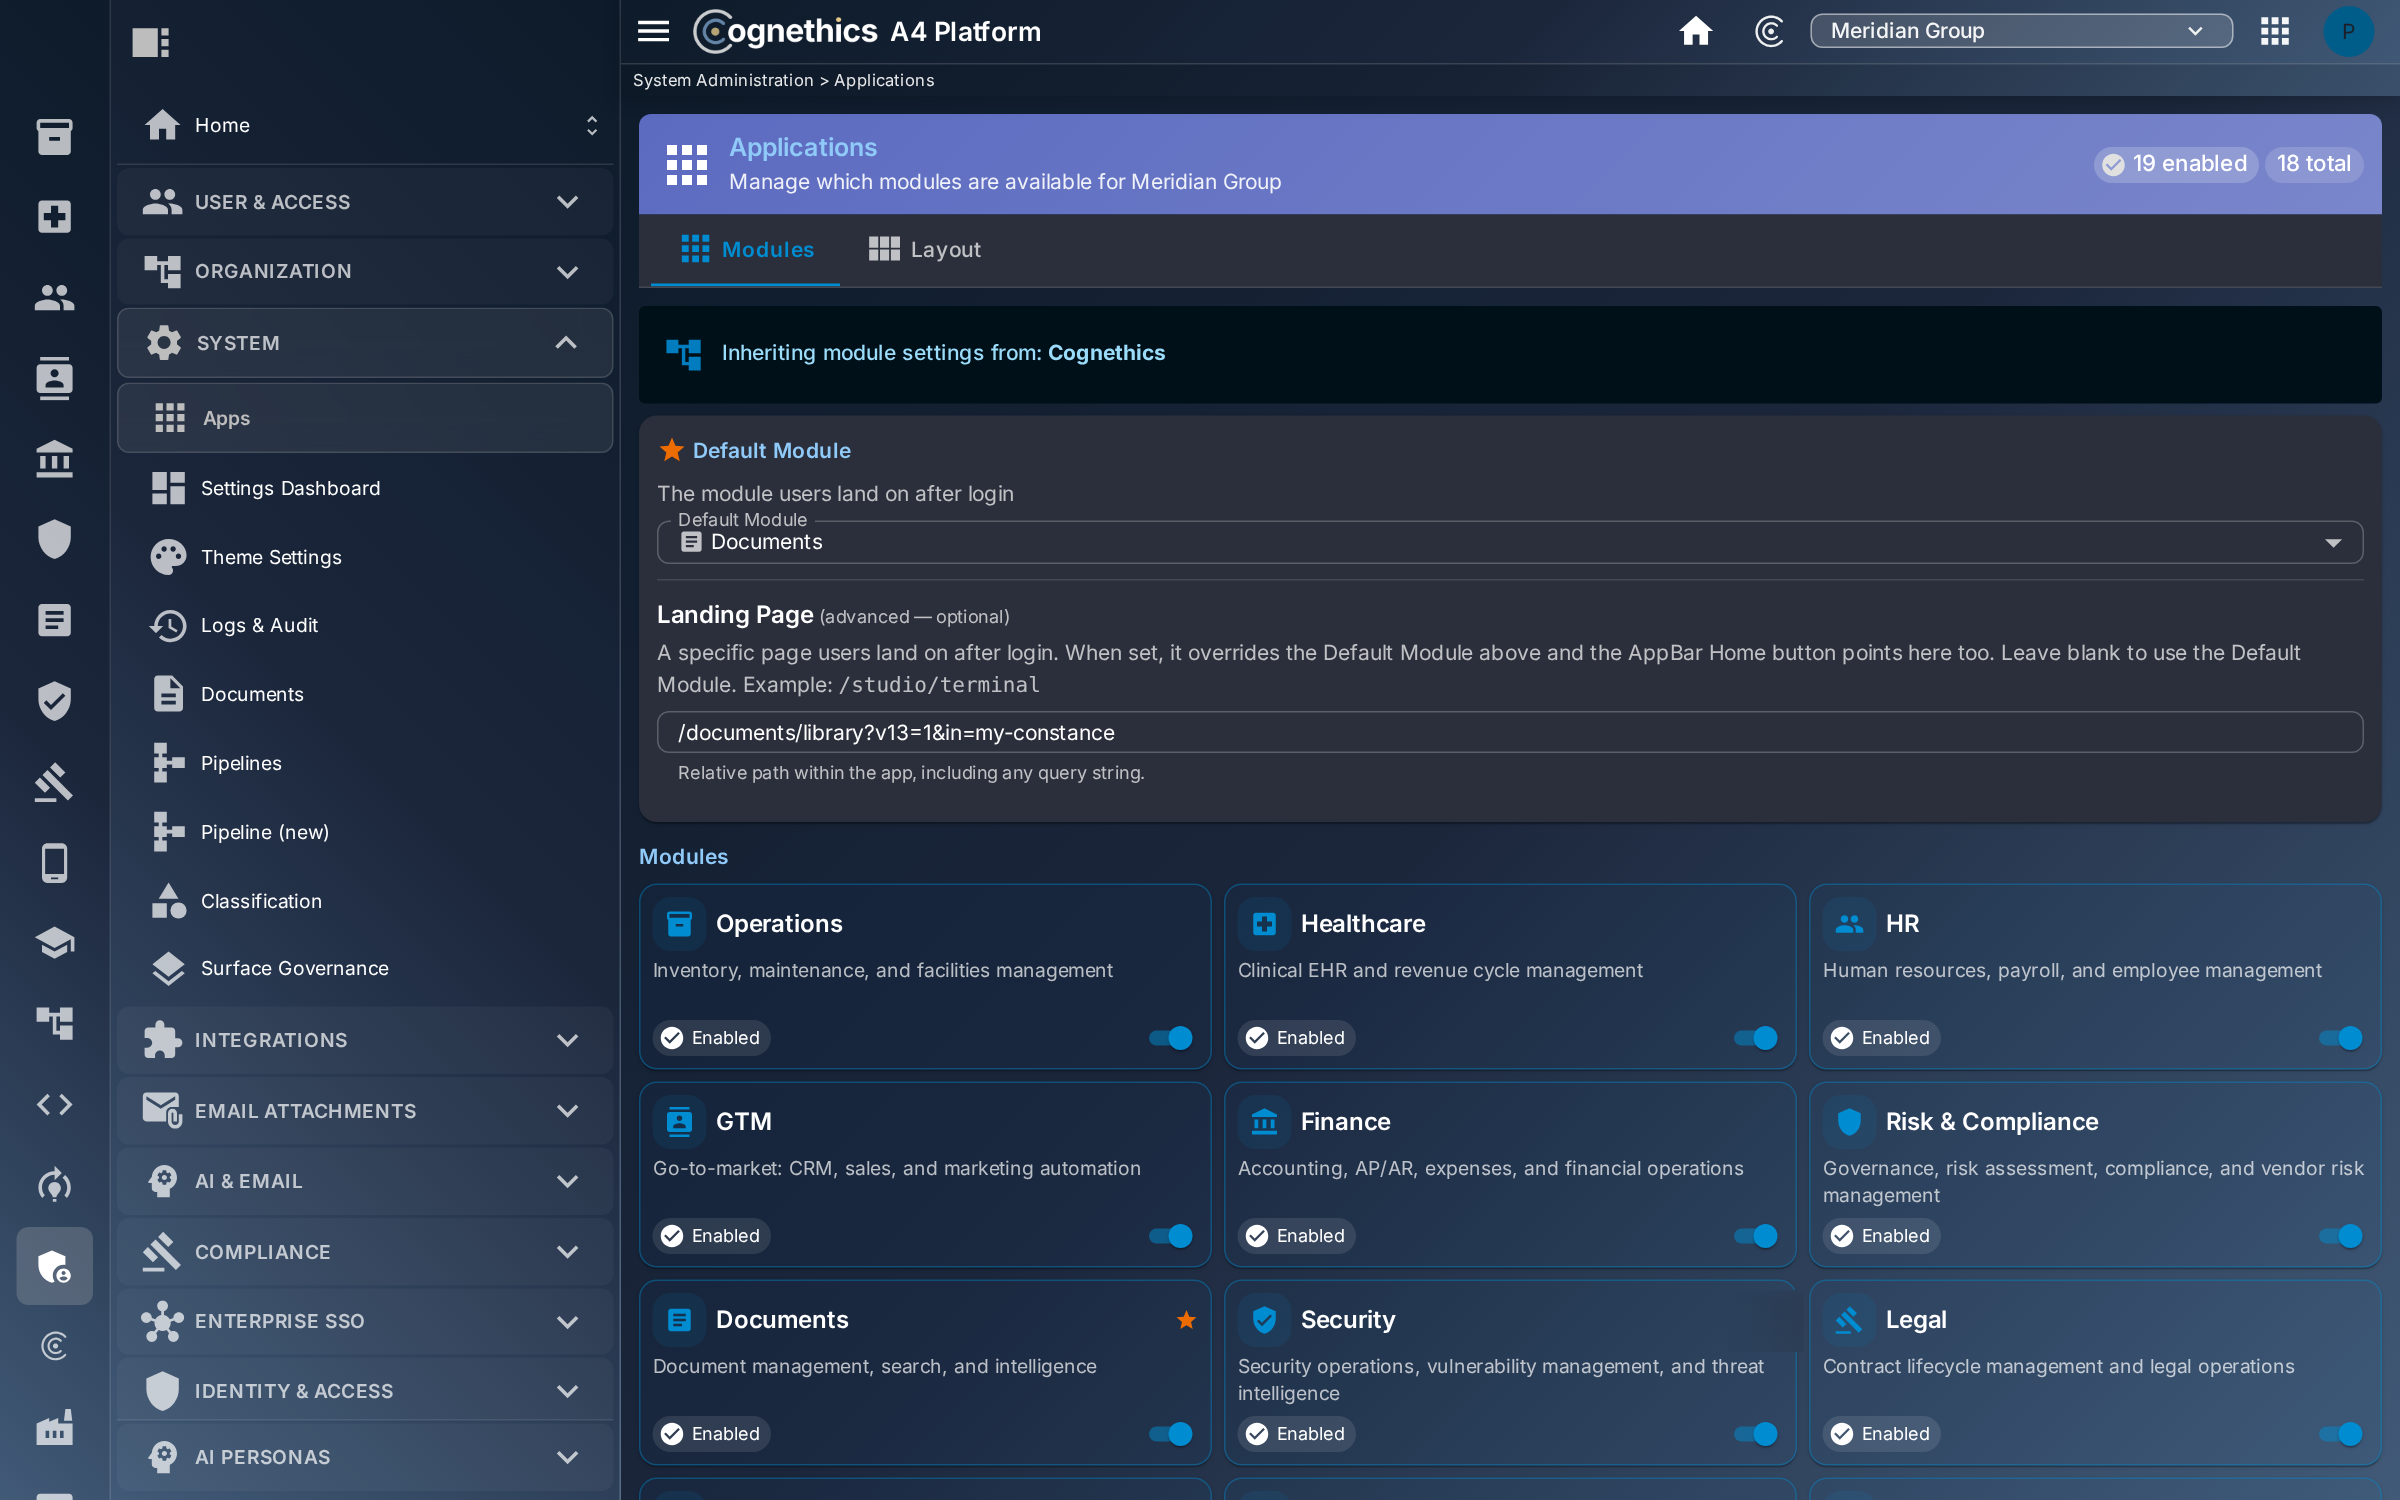Collapse the SYSTEM section
2400x1500 pixels.
(365, 343)
